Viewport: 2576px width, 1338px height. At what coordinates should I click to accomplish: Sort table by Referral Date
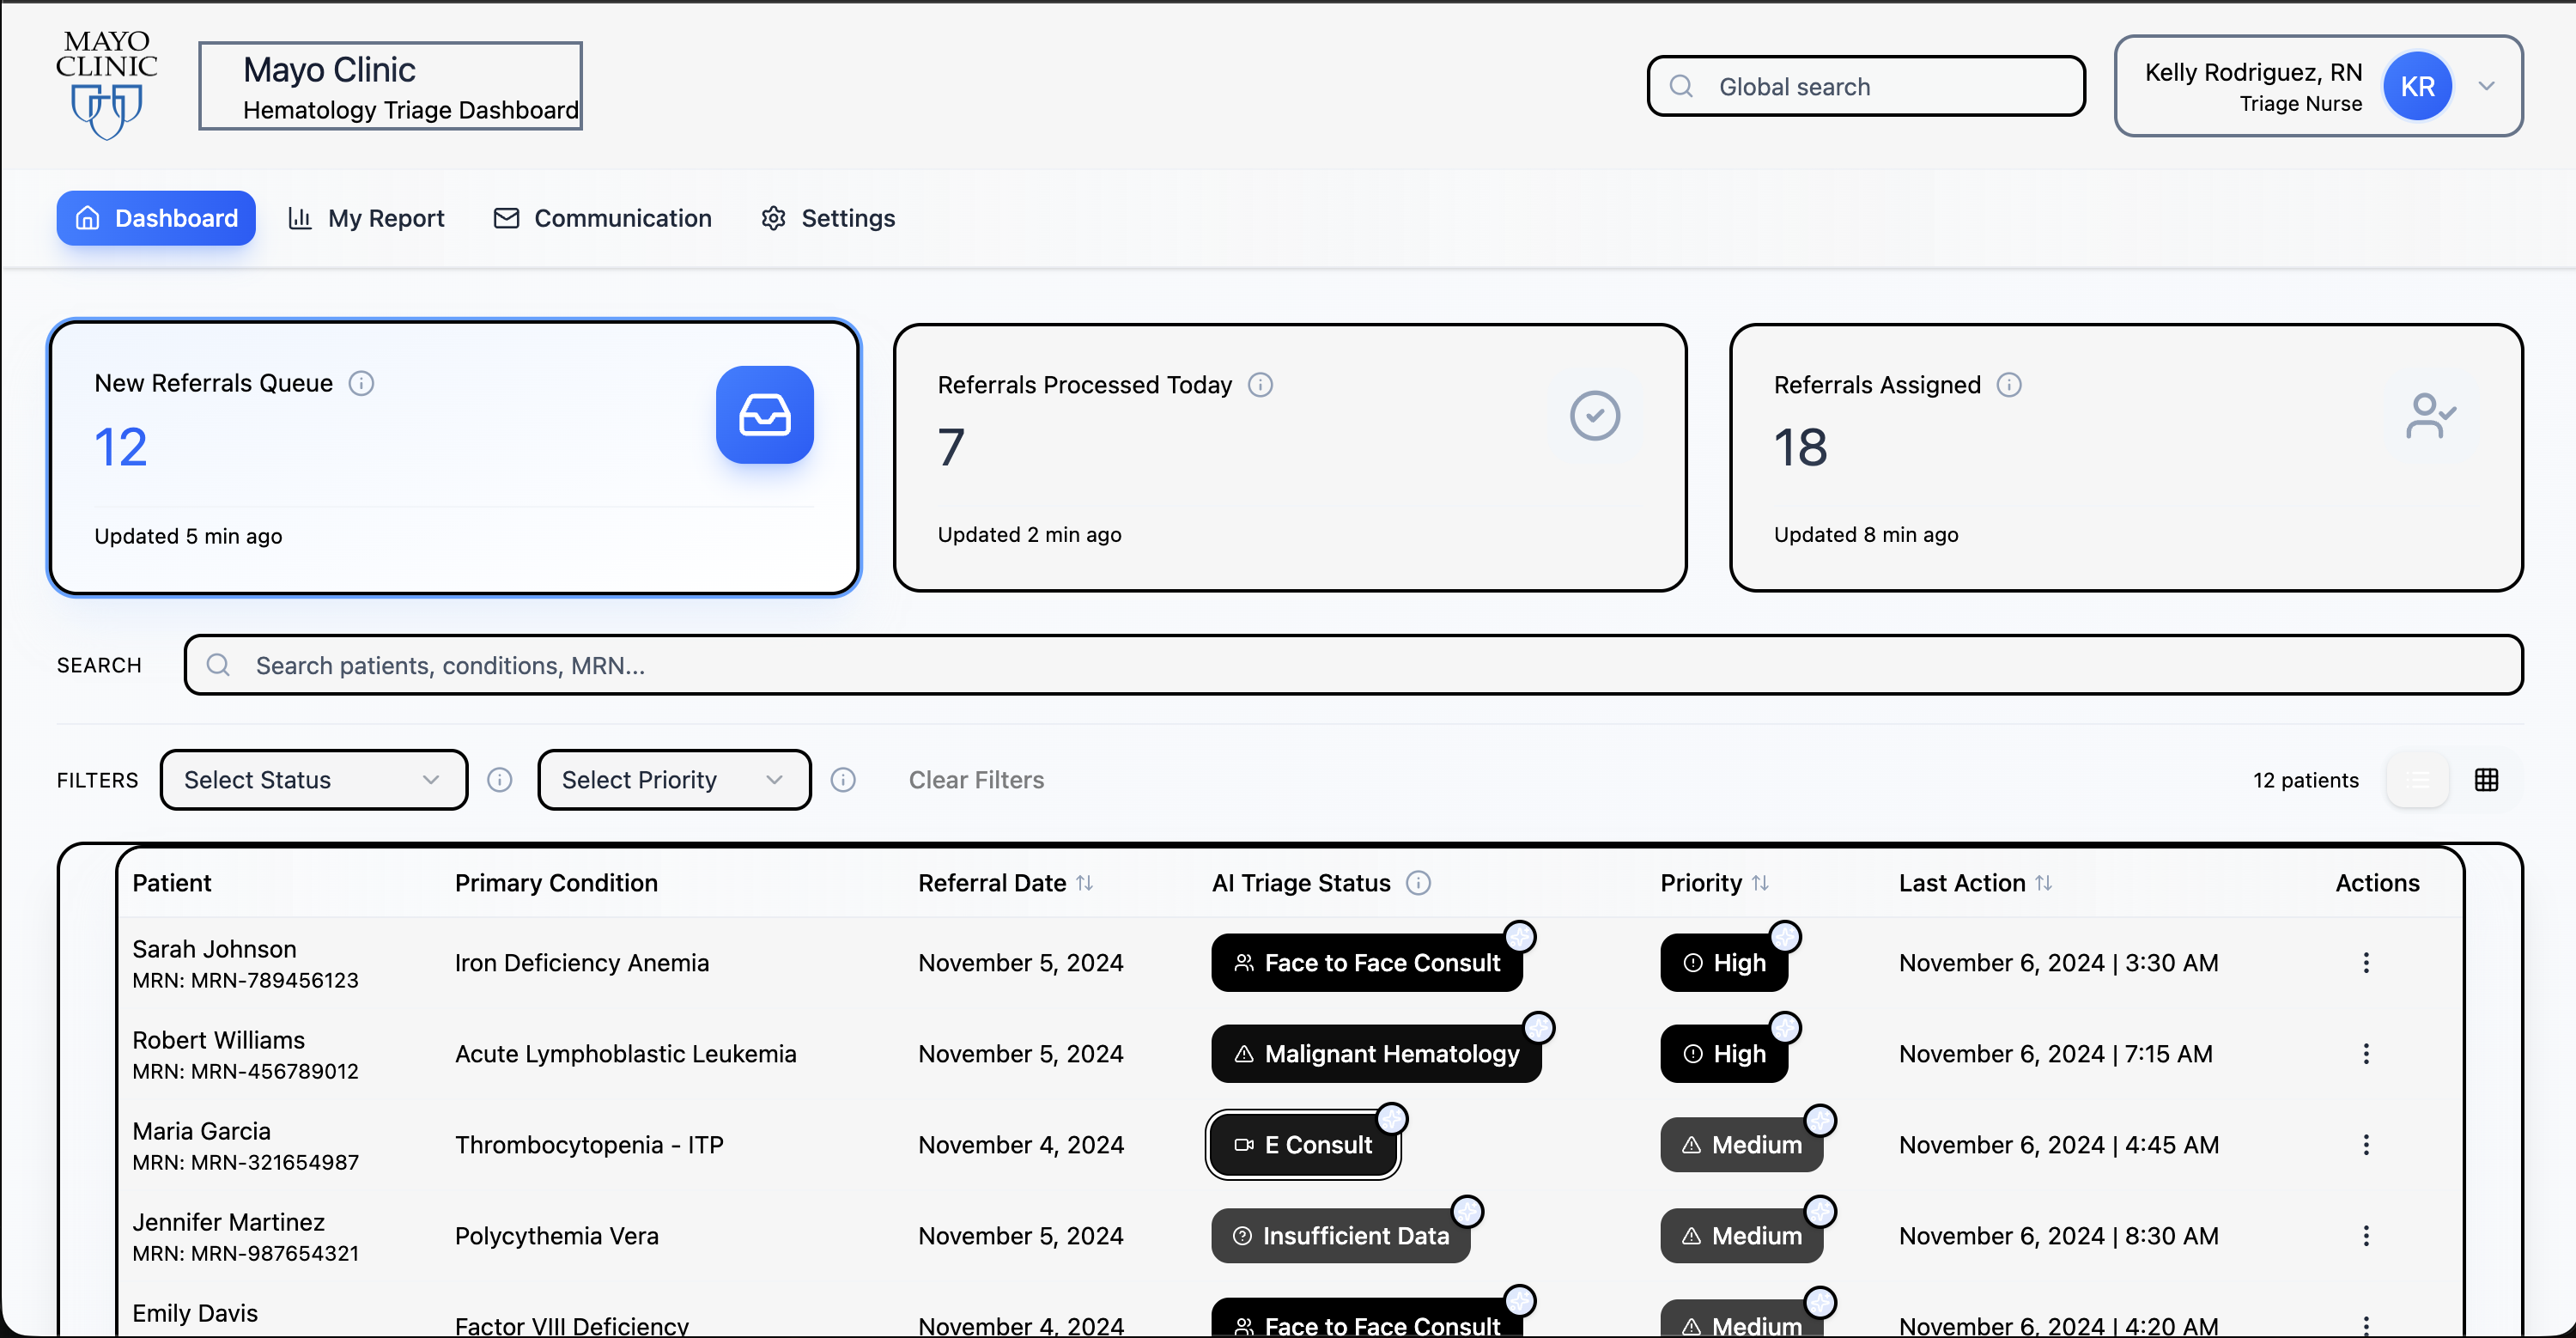[1084, 883]
